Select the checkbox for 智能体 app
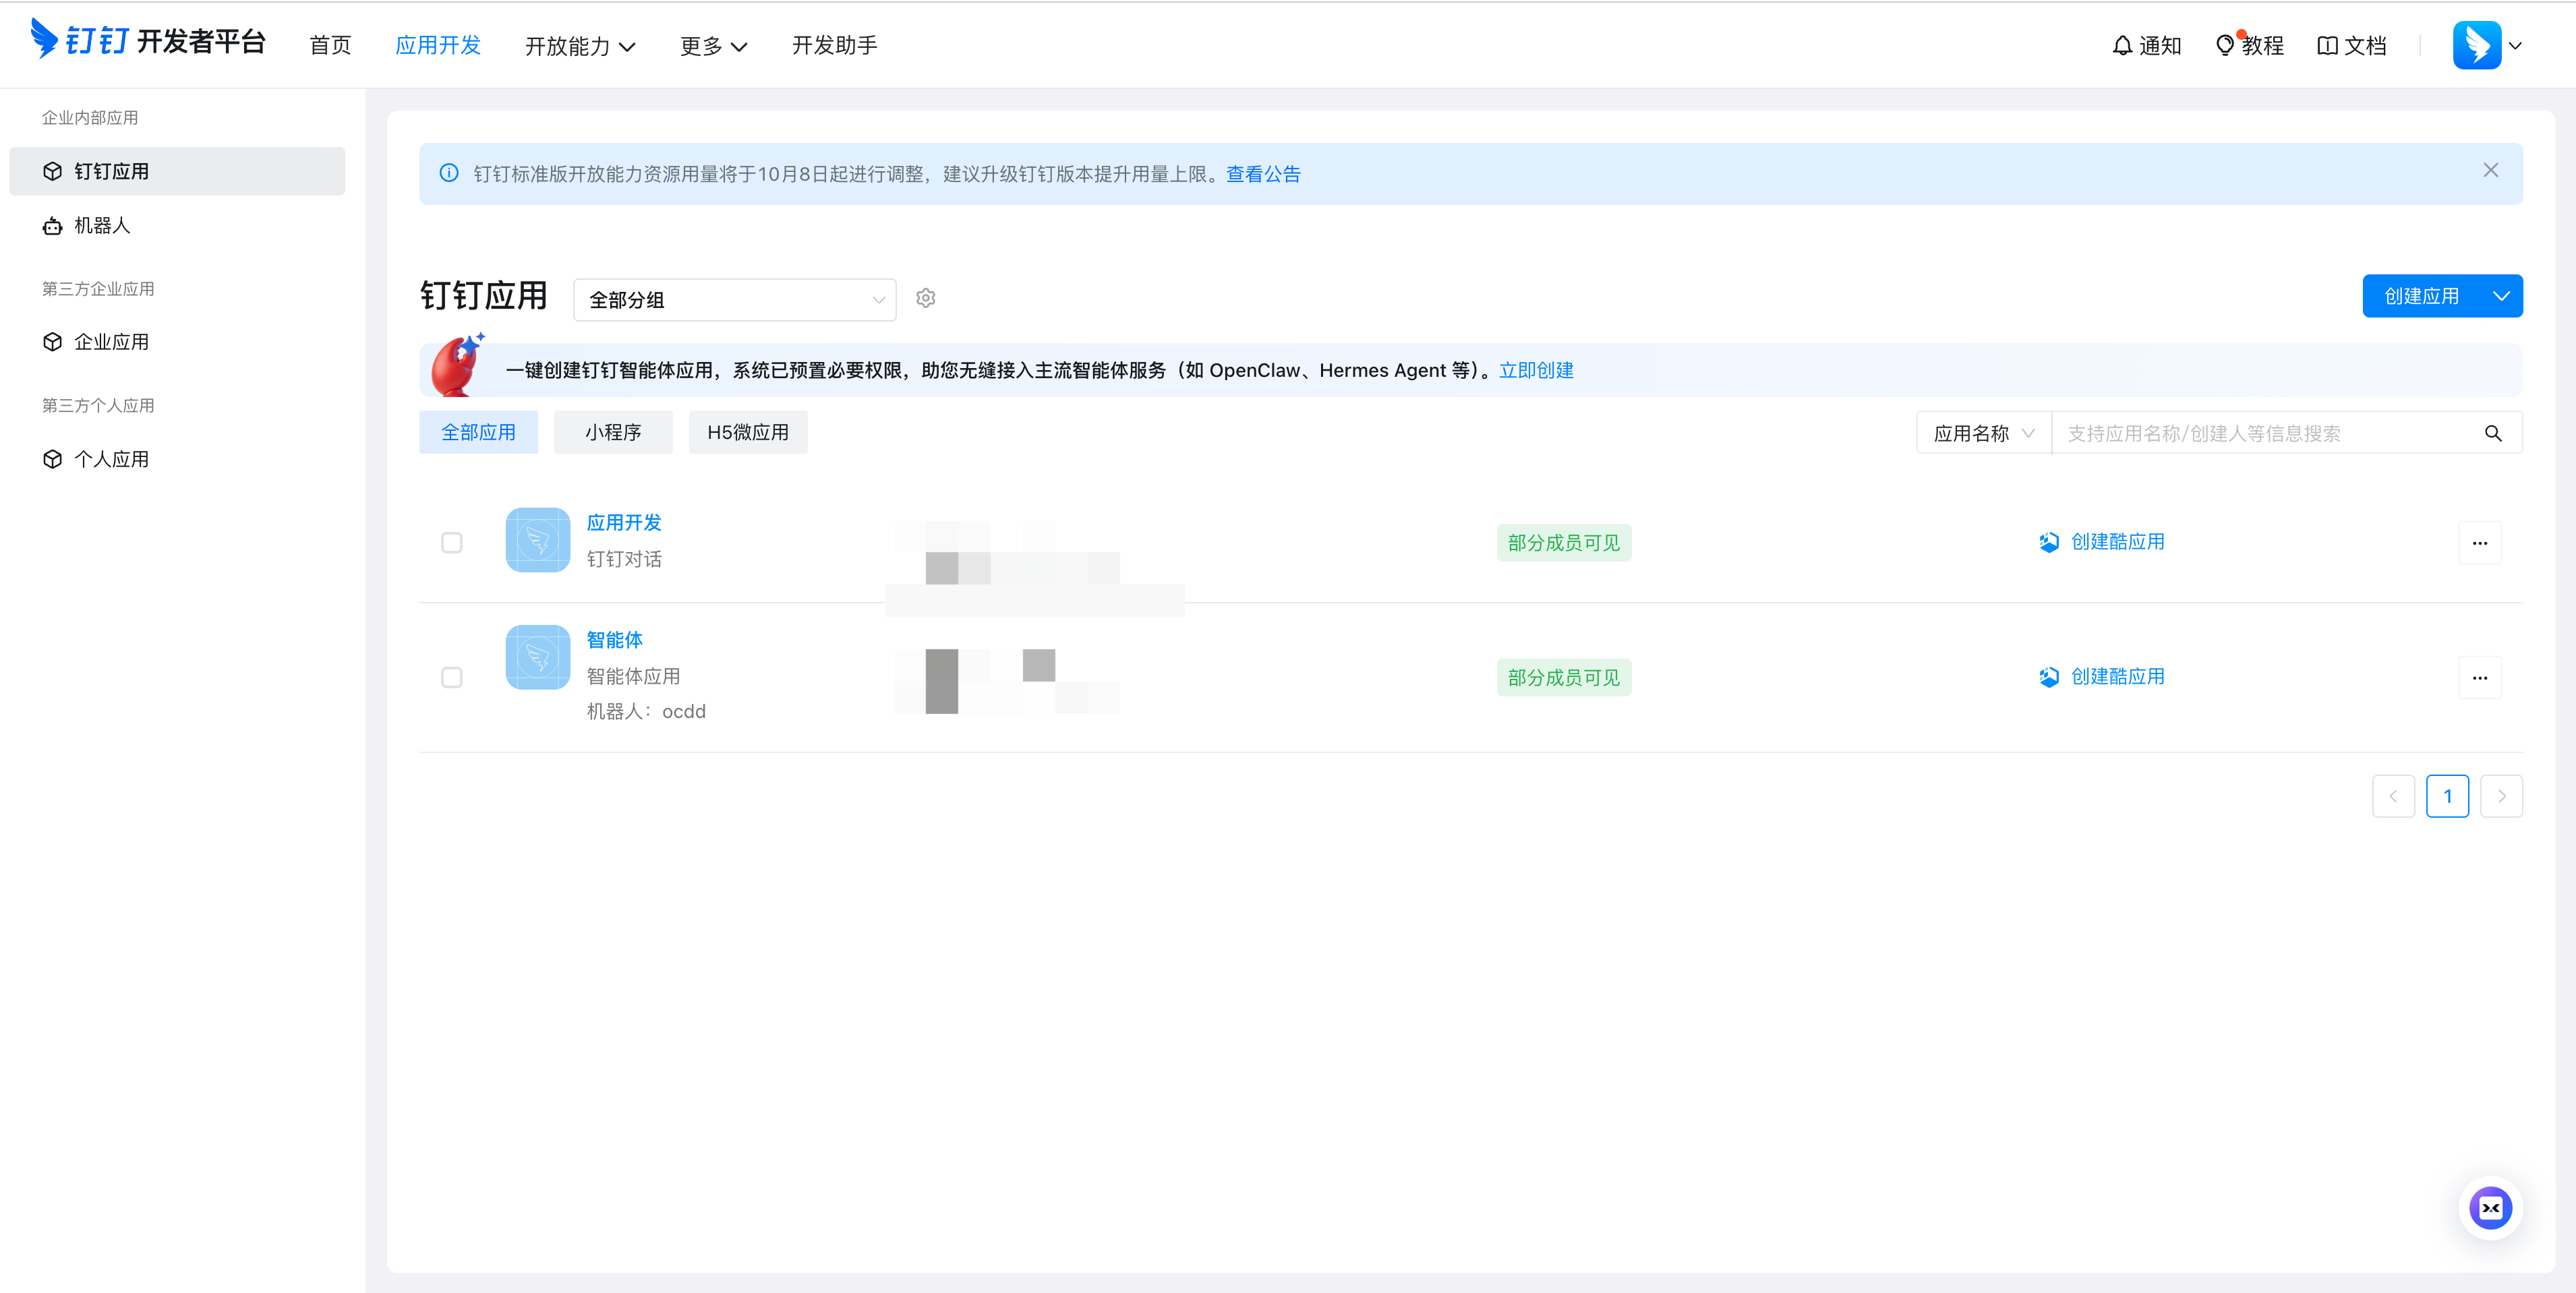Viewport: 2576px width, 1293px height. (x=452, y=678)
